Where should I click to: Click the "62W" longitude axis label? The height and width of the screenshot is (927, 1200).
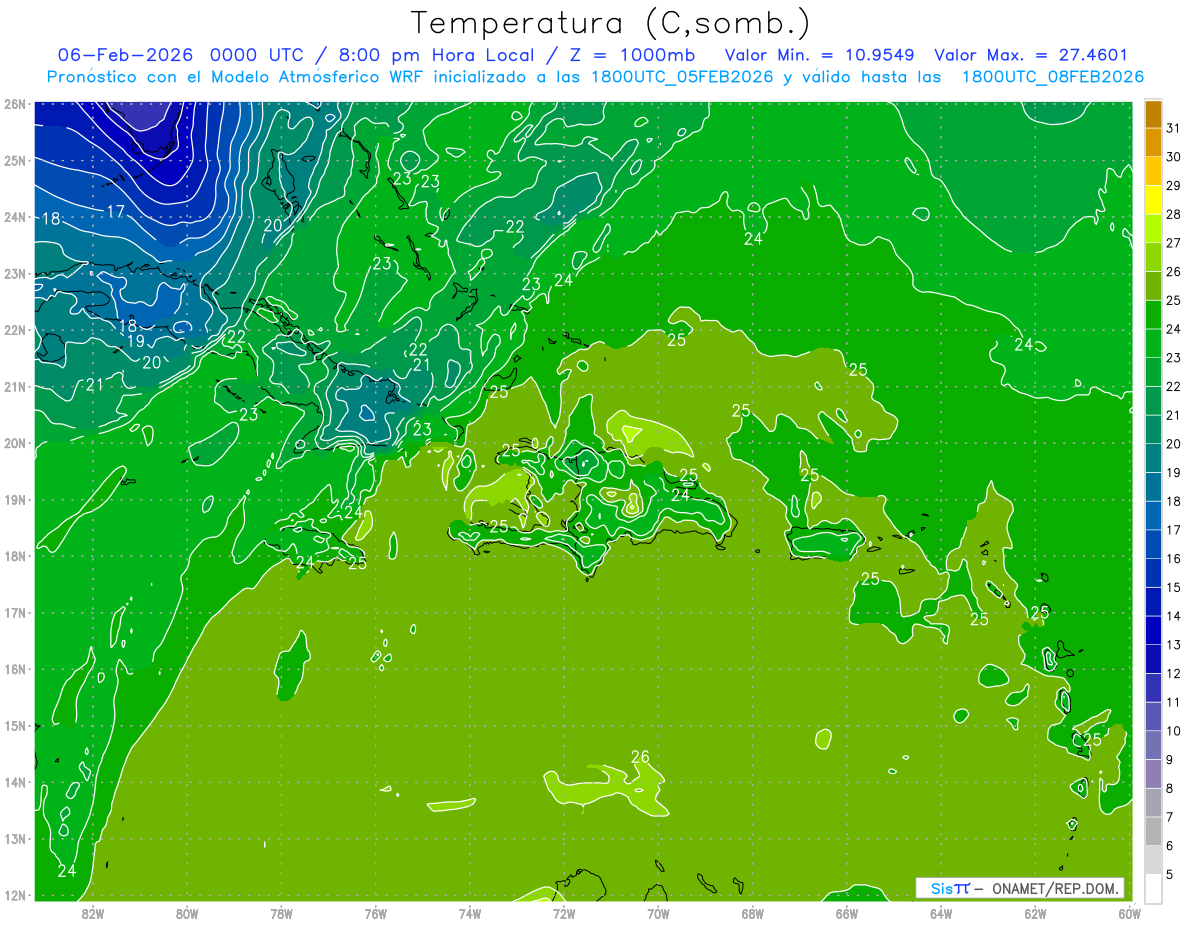click(x=1035, y=912)
